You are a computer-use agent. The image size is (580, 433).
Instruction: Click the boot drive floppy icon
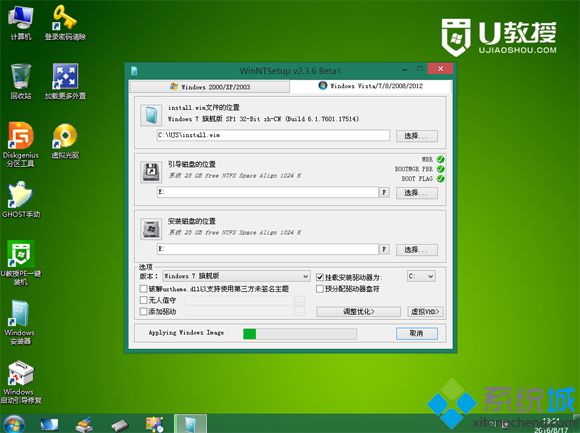tap(151, 172)
